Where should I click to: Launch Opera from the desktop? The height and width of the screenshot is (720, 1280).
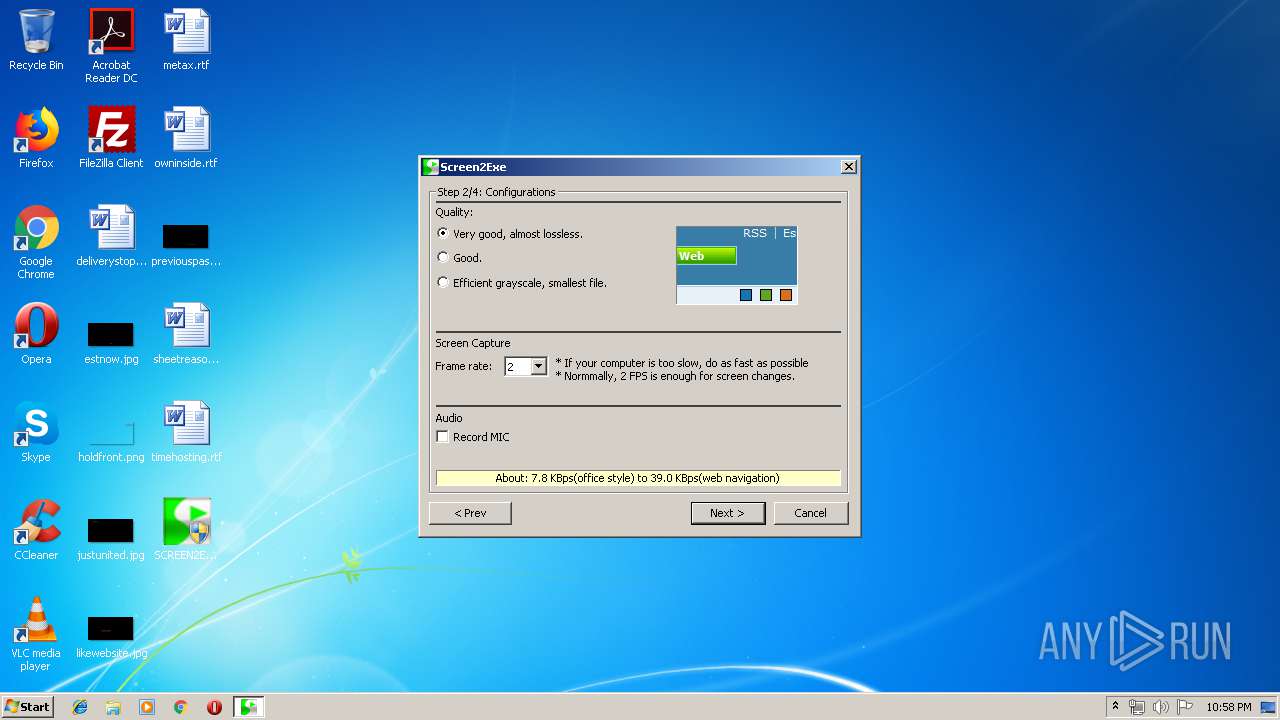(x=36, y=334)
